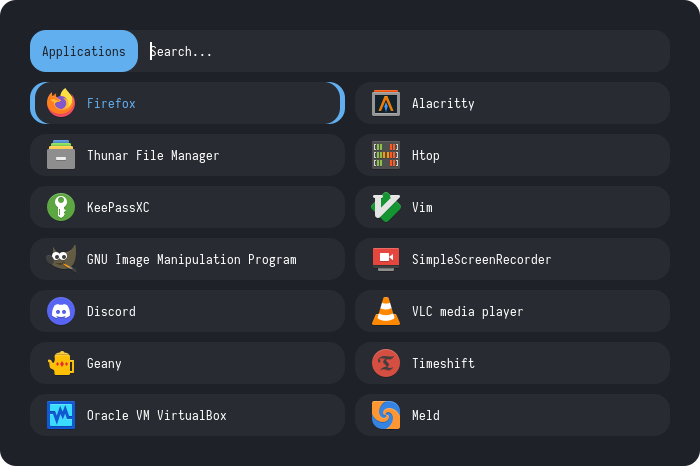Select the Applications mode tab
The width and height of the screenshot is (700, 466).
point(84,51)
